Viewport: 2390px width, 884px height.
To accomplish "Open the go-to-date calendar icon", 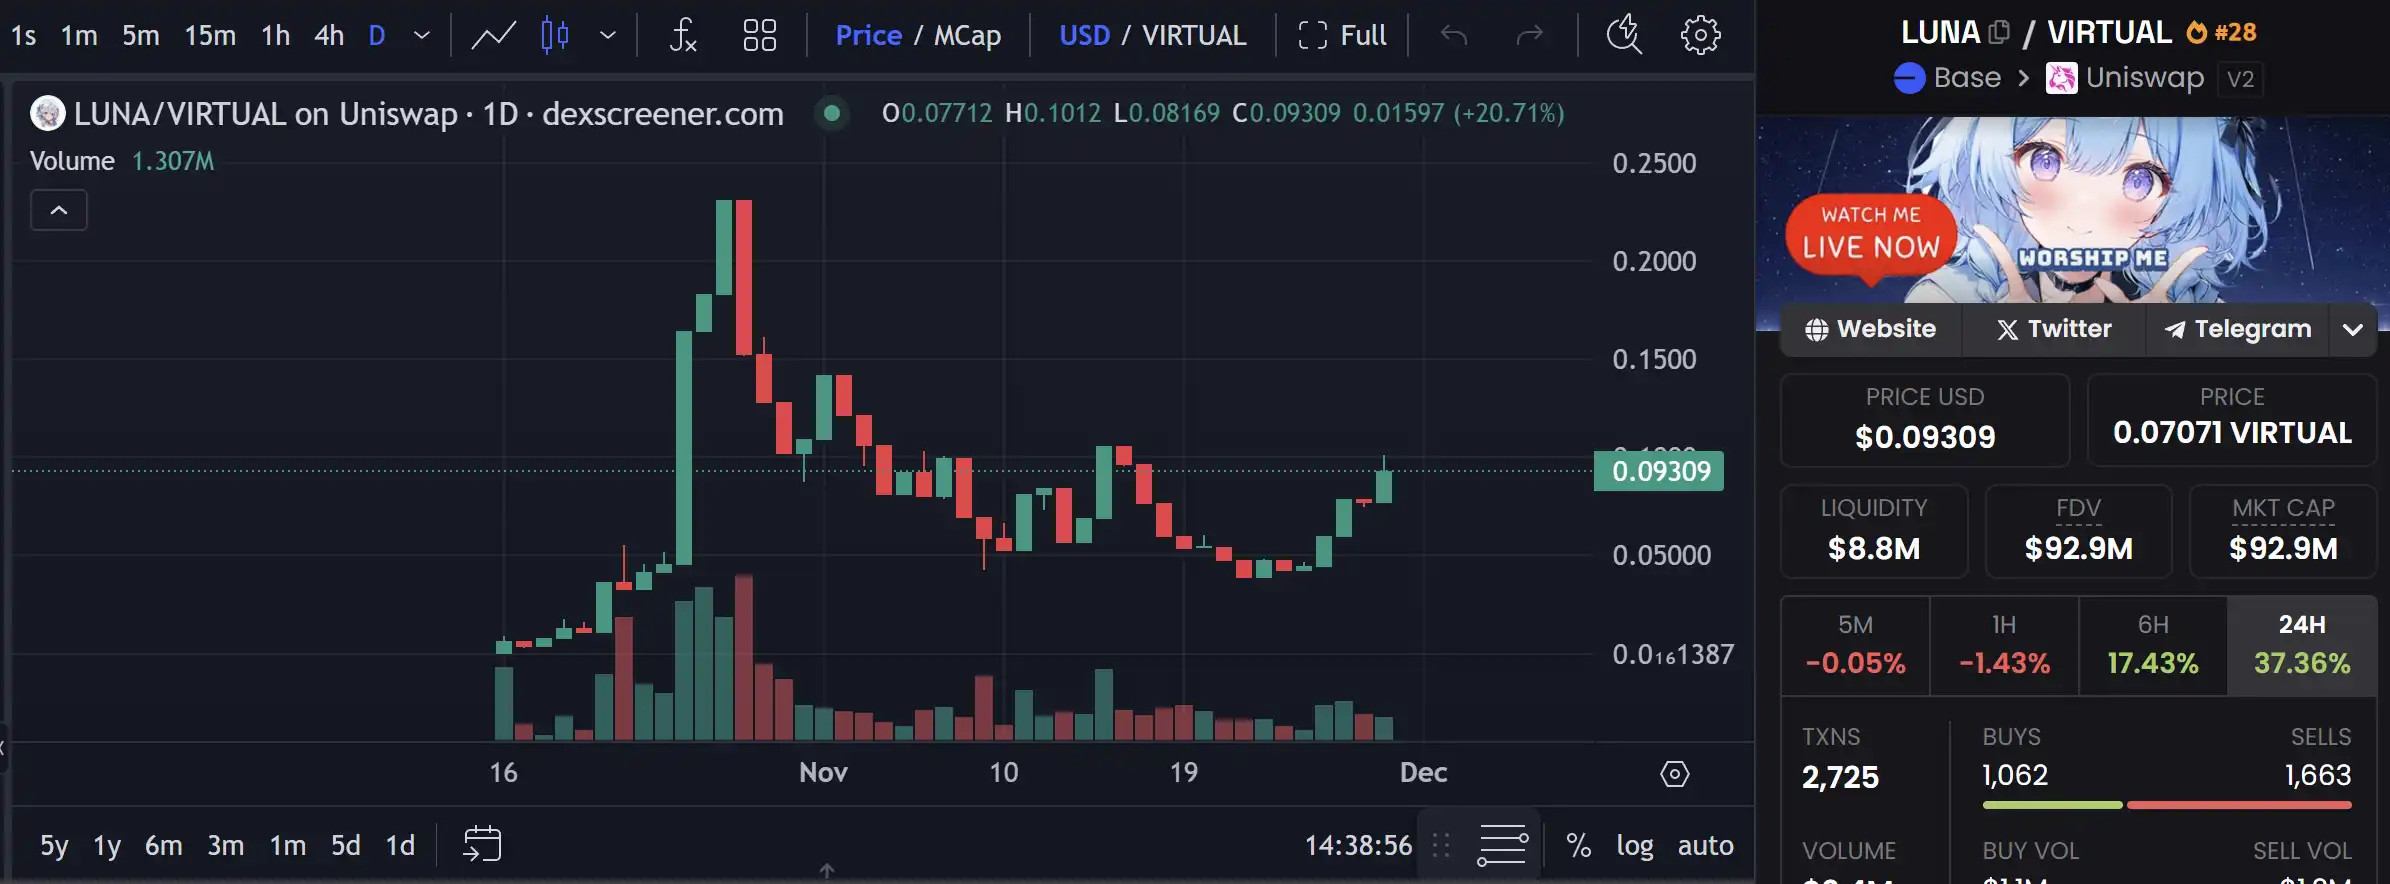I will click(482, 845).
